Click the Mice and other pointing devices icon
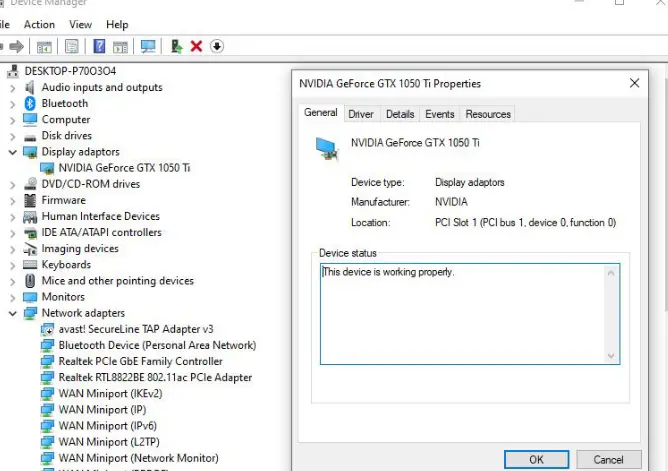Image resolution: width=668 pixels, height=471 pixels. point(30,281)
